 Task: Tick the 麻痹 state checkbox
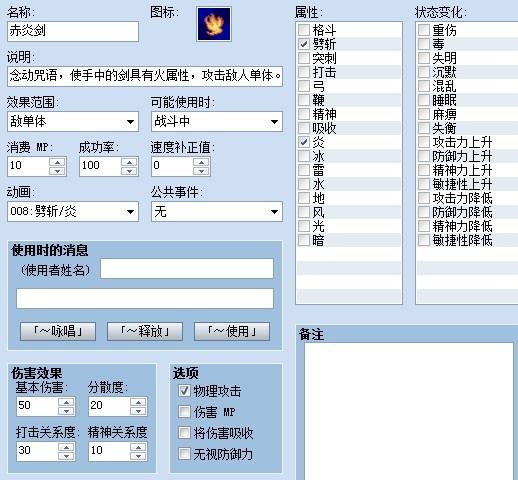(x=424, y=114)
